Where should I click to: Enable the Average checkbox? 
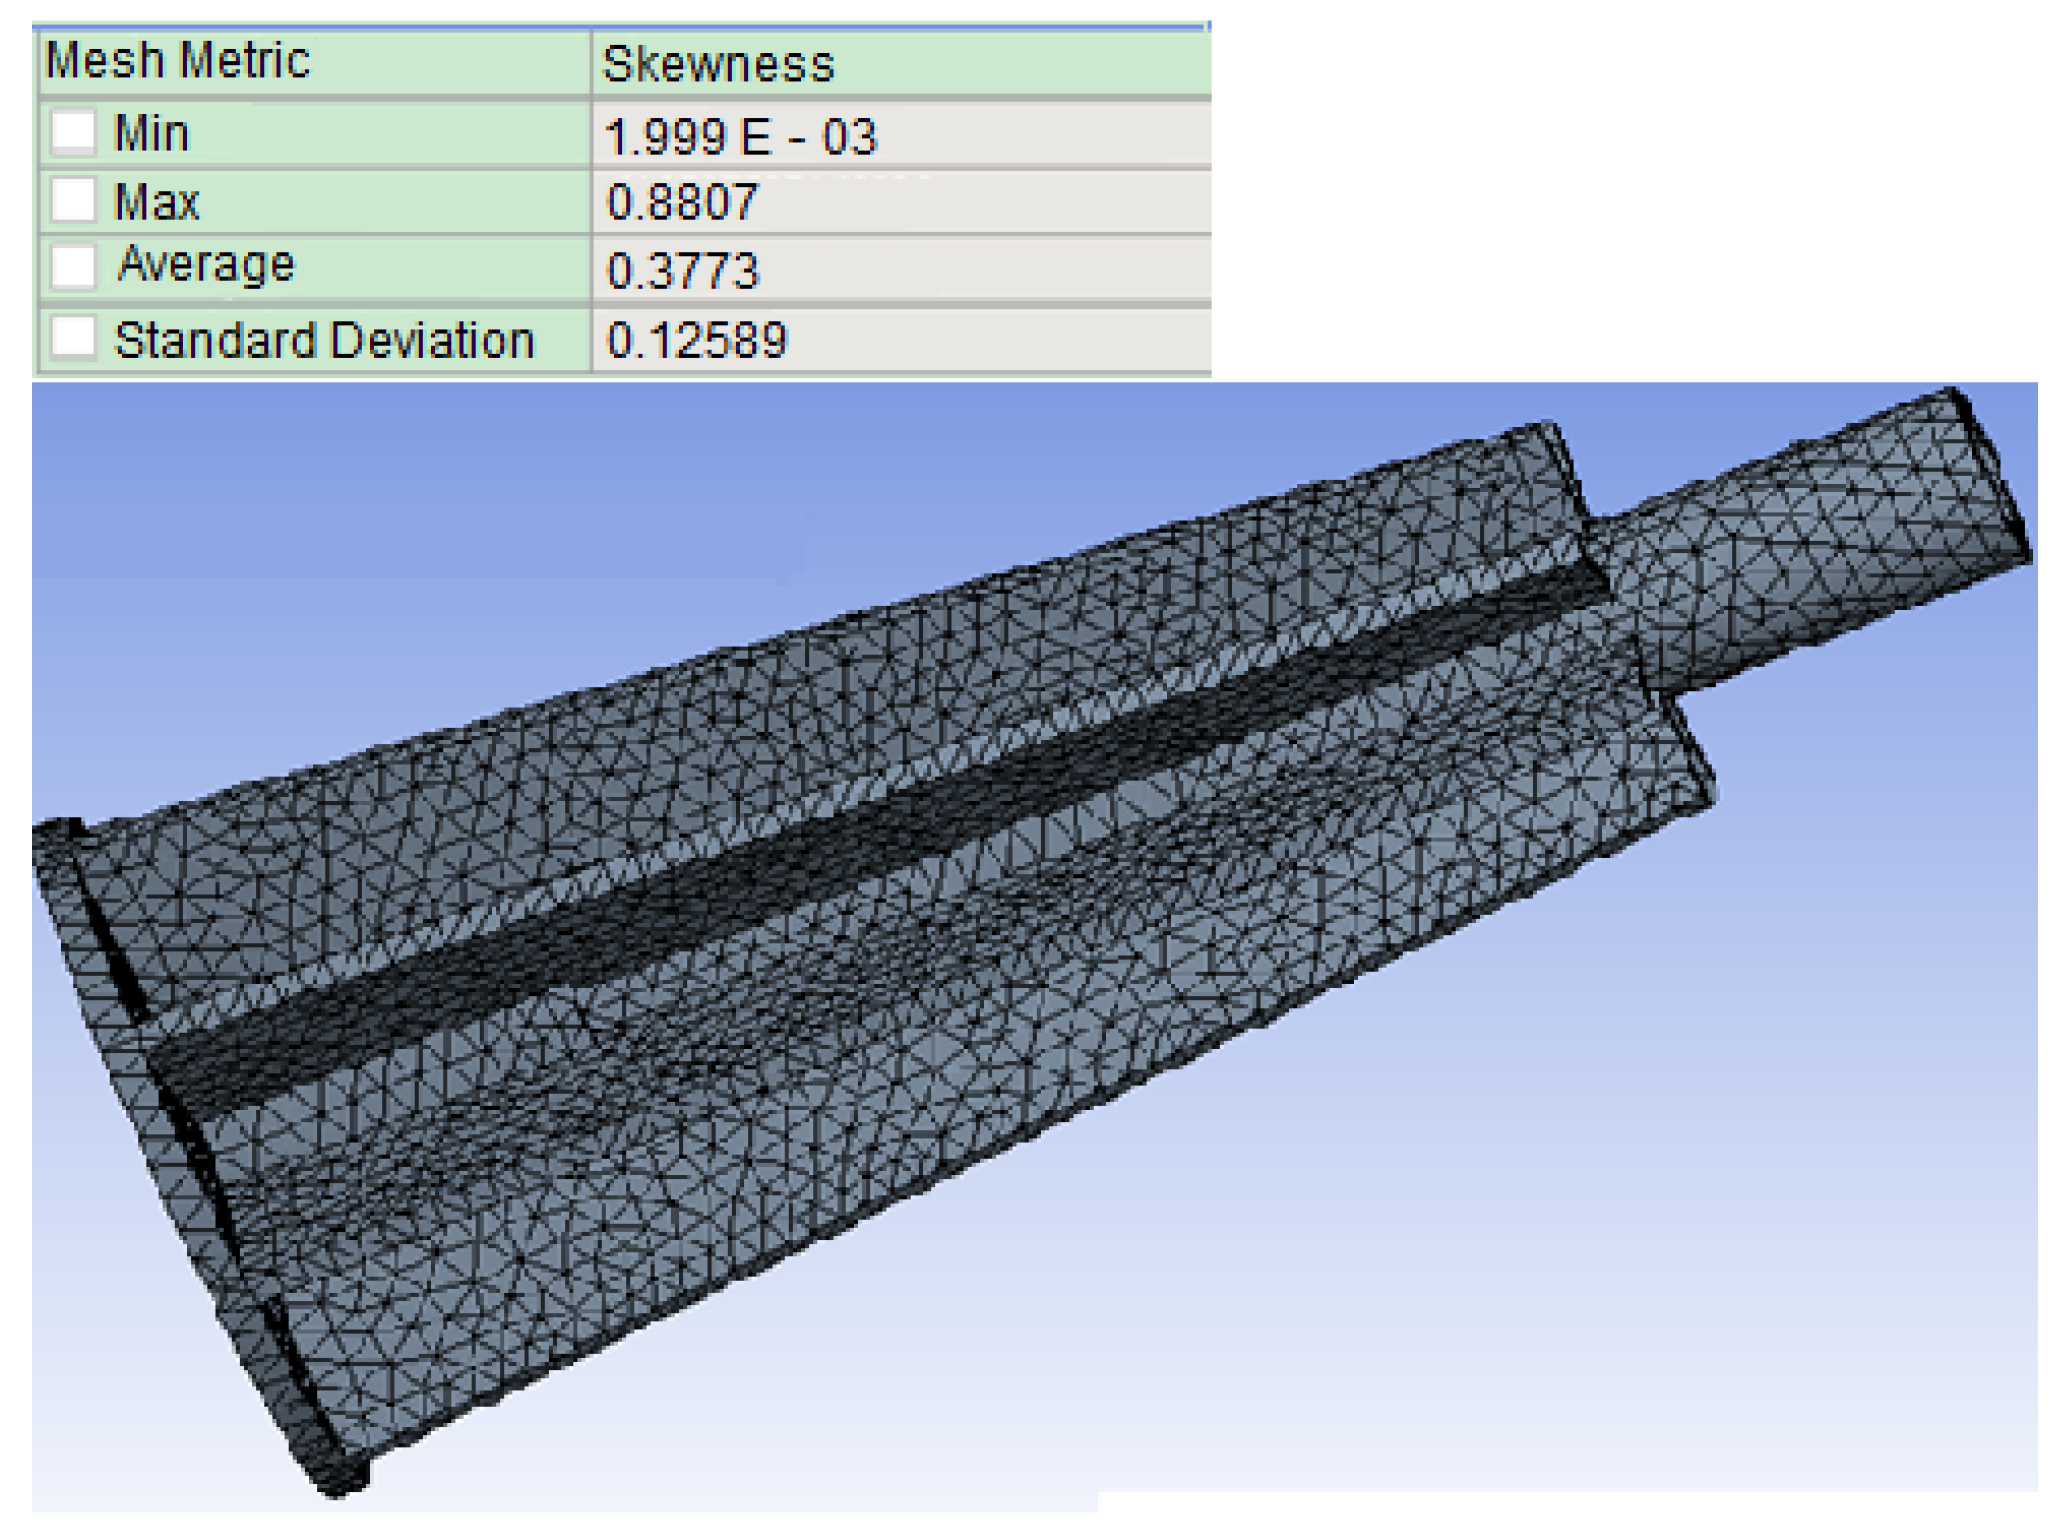pyautogui.click(x=74, y=267)
